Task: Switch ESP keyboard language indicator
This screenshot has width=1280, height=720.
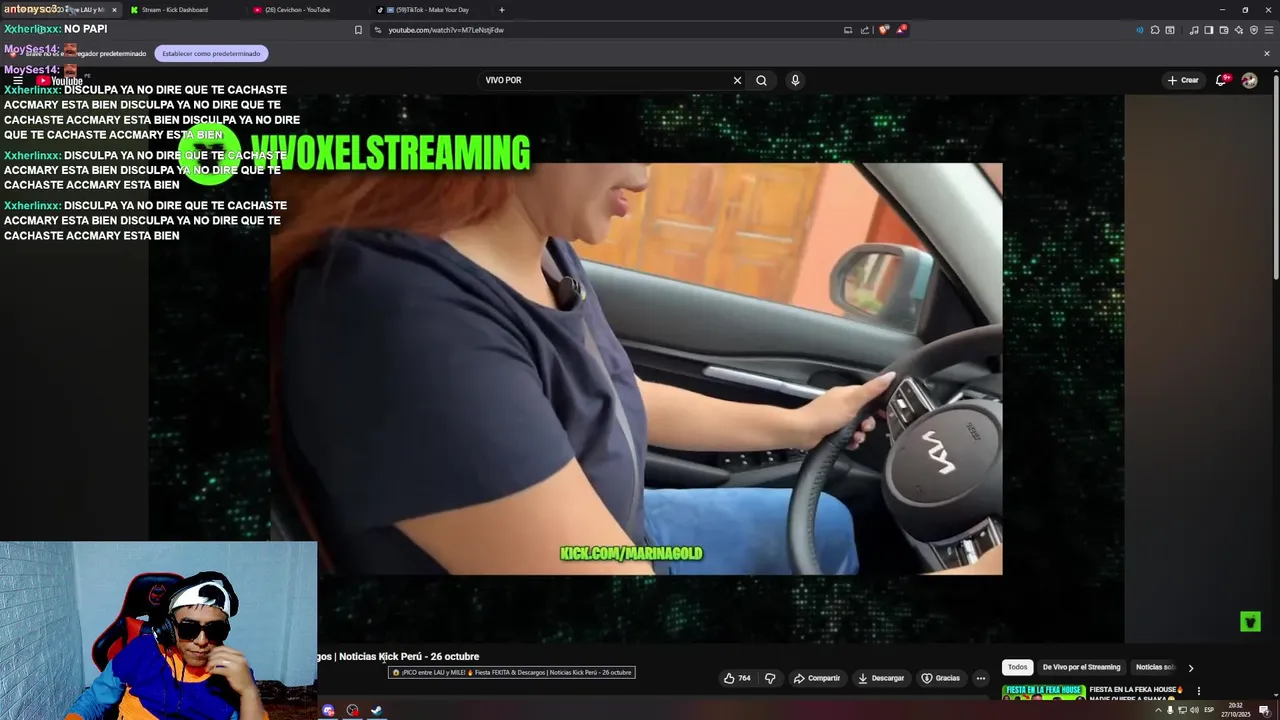Action: click(x=1209, y=710)
